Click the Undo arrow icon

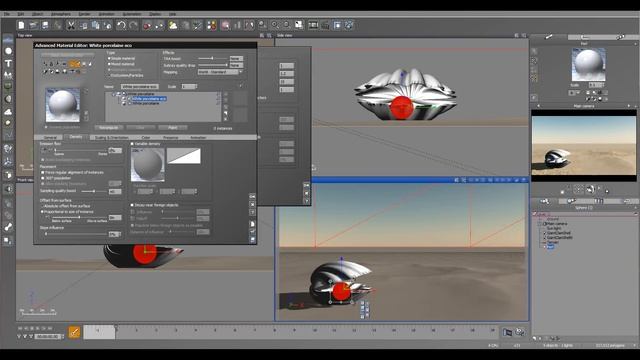point(121,25)
